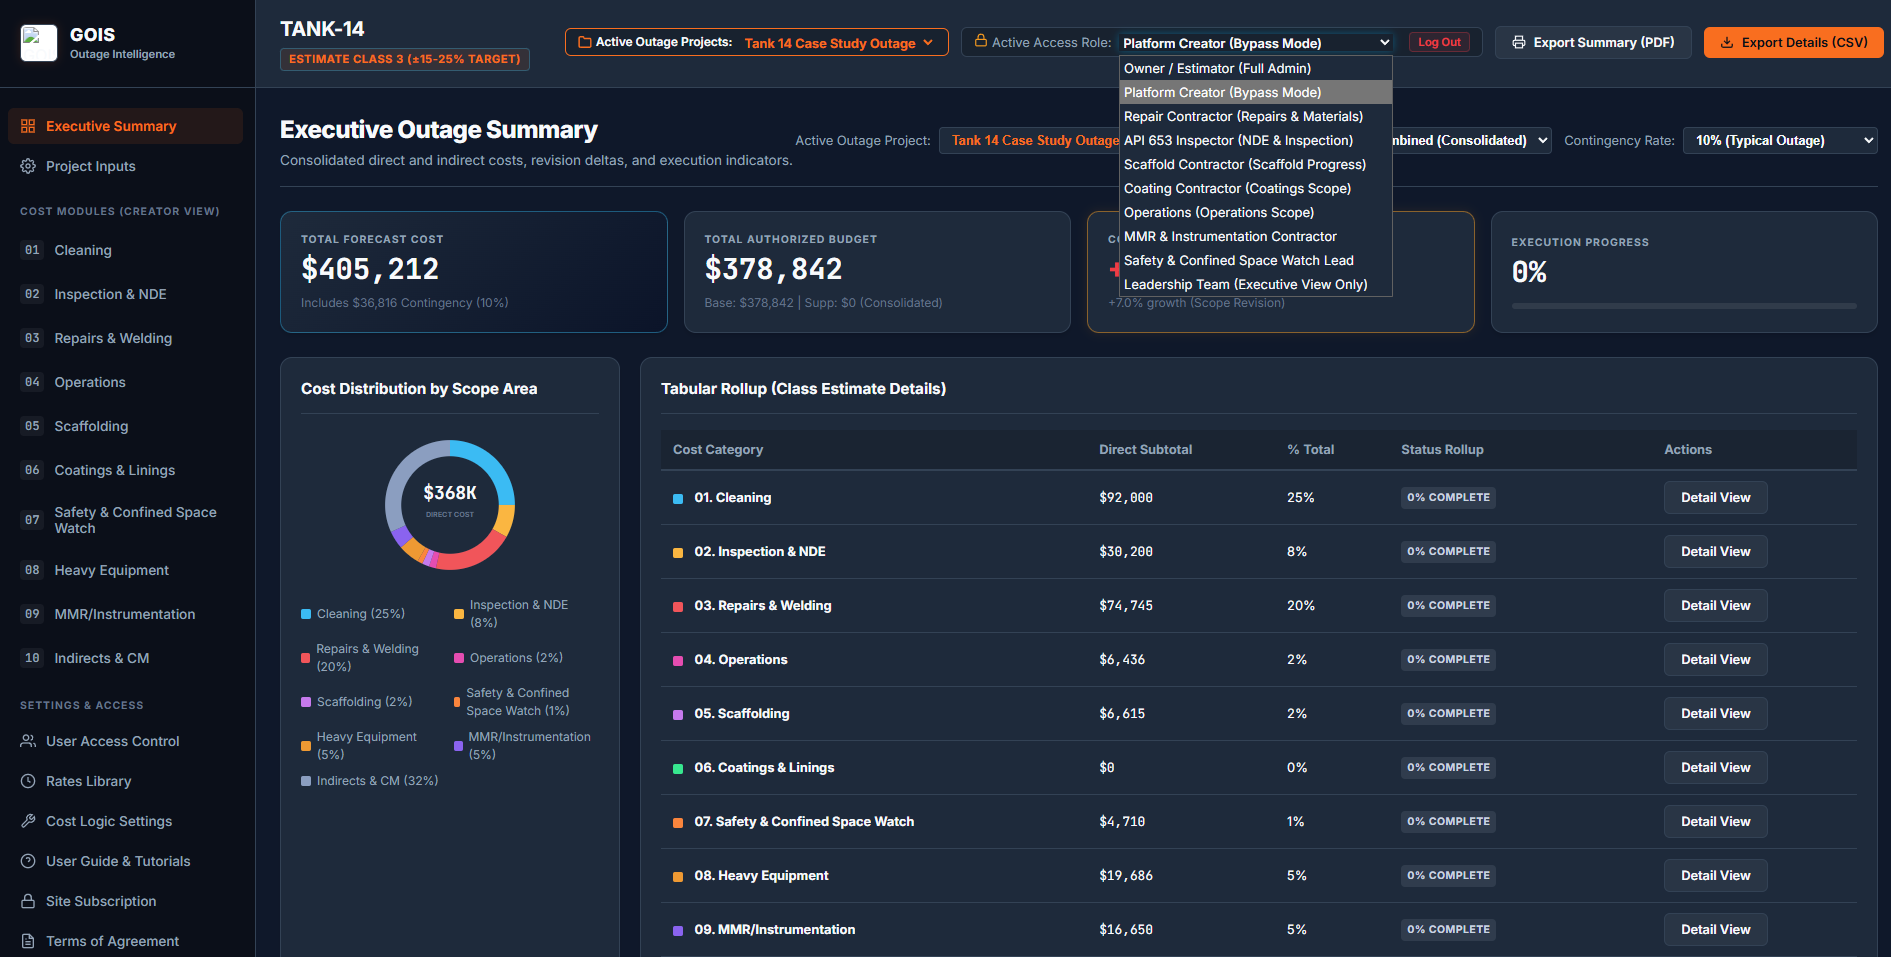Click the Executive Summary grid icon
The height and width of the screenshot is (957, 1891).
[x=28, y=126]
